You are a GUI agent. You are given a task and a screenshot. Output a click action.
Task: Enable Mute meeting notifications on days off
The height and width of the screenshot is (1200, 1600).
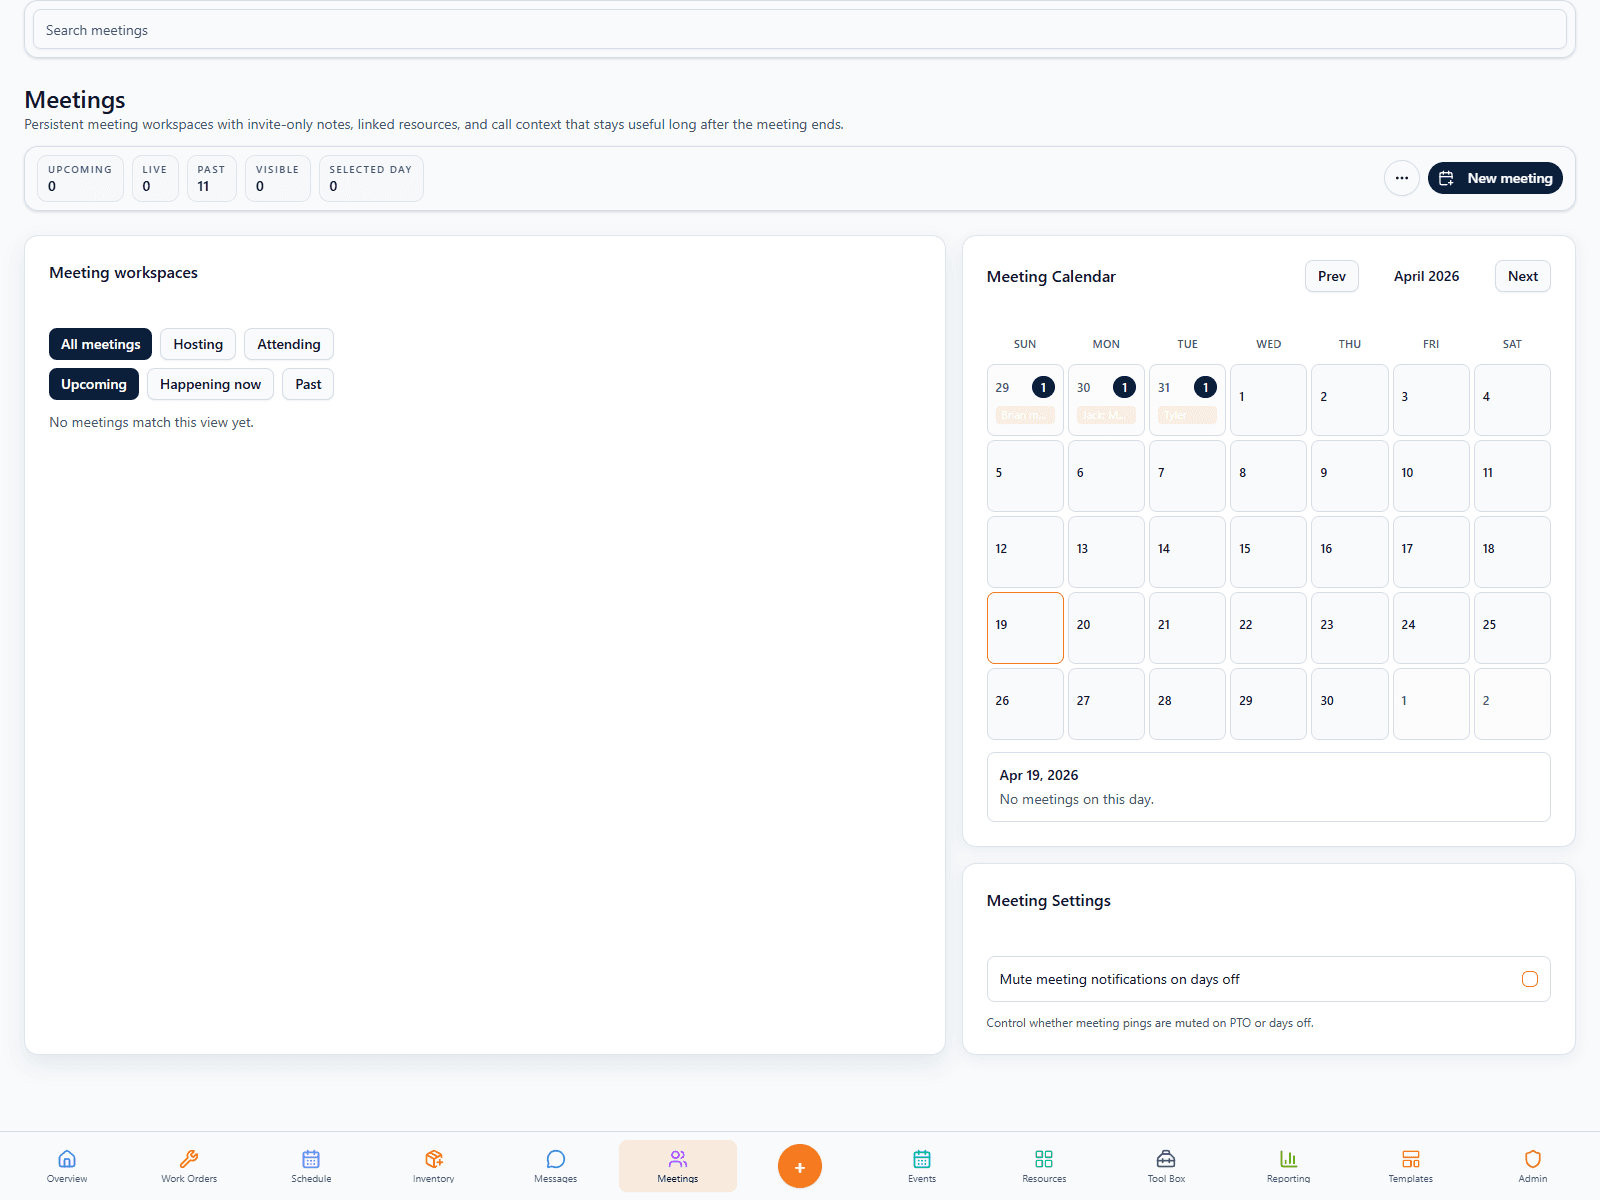click(1528, 979)
